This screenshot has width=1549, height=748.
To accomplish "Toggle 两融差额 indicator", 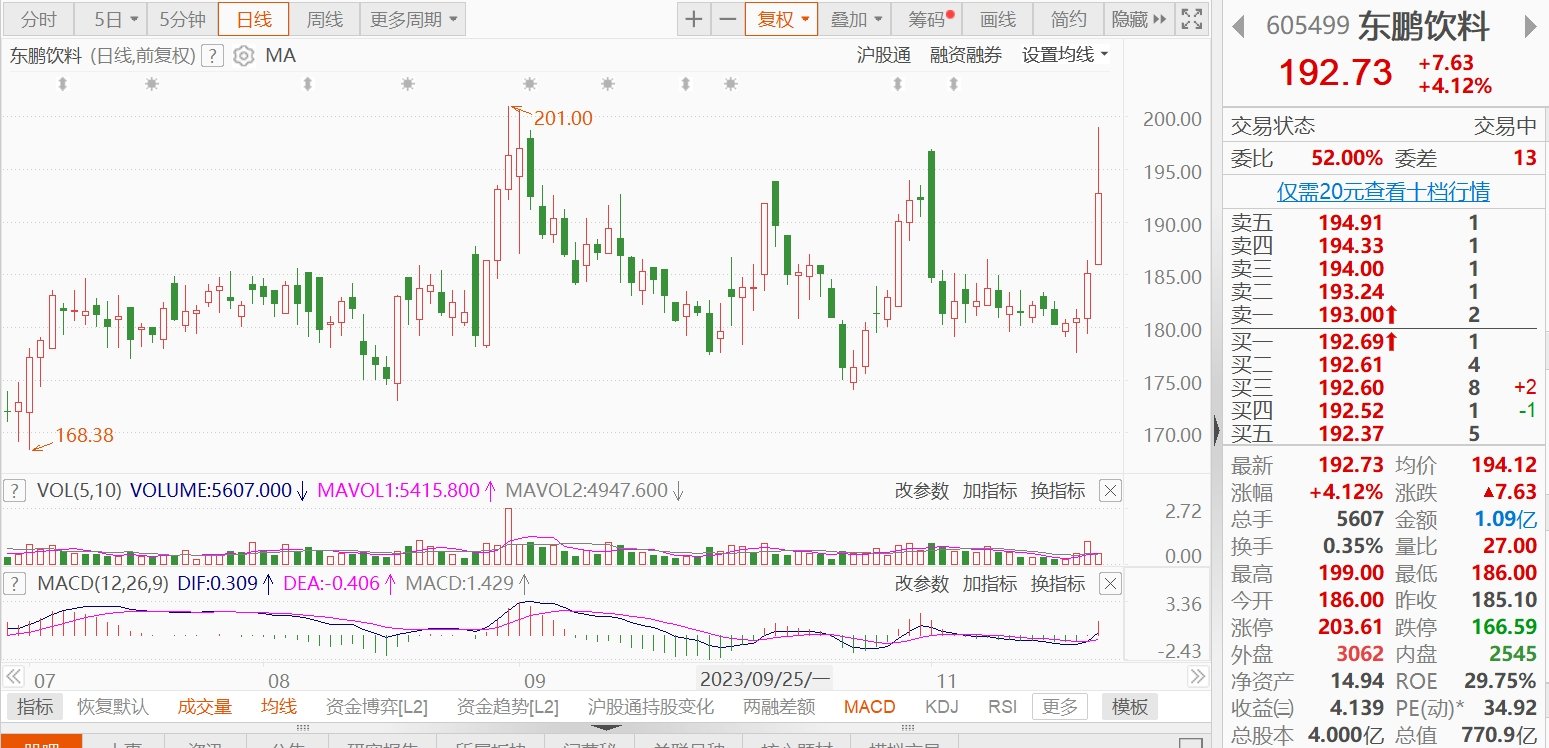I will tap(779, 707).
